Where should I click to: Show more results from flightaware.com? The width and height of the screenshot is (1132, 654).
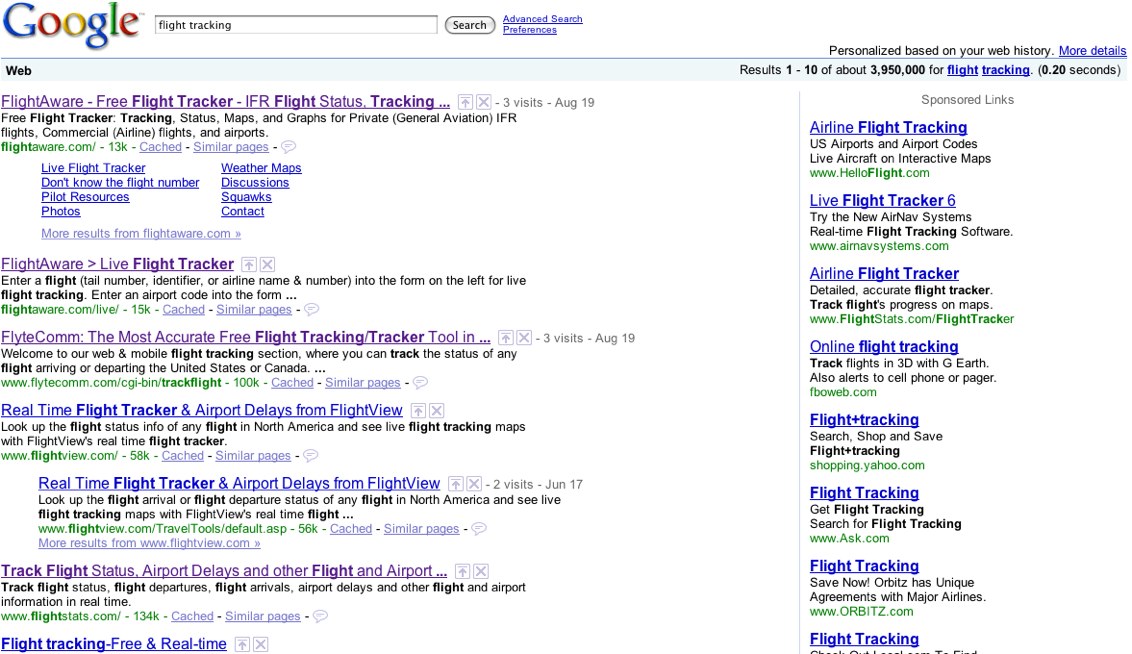click(141, 234)
